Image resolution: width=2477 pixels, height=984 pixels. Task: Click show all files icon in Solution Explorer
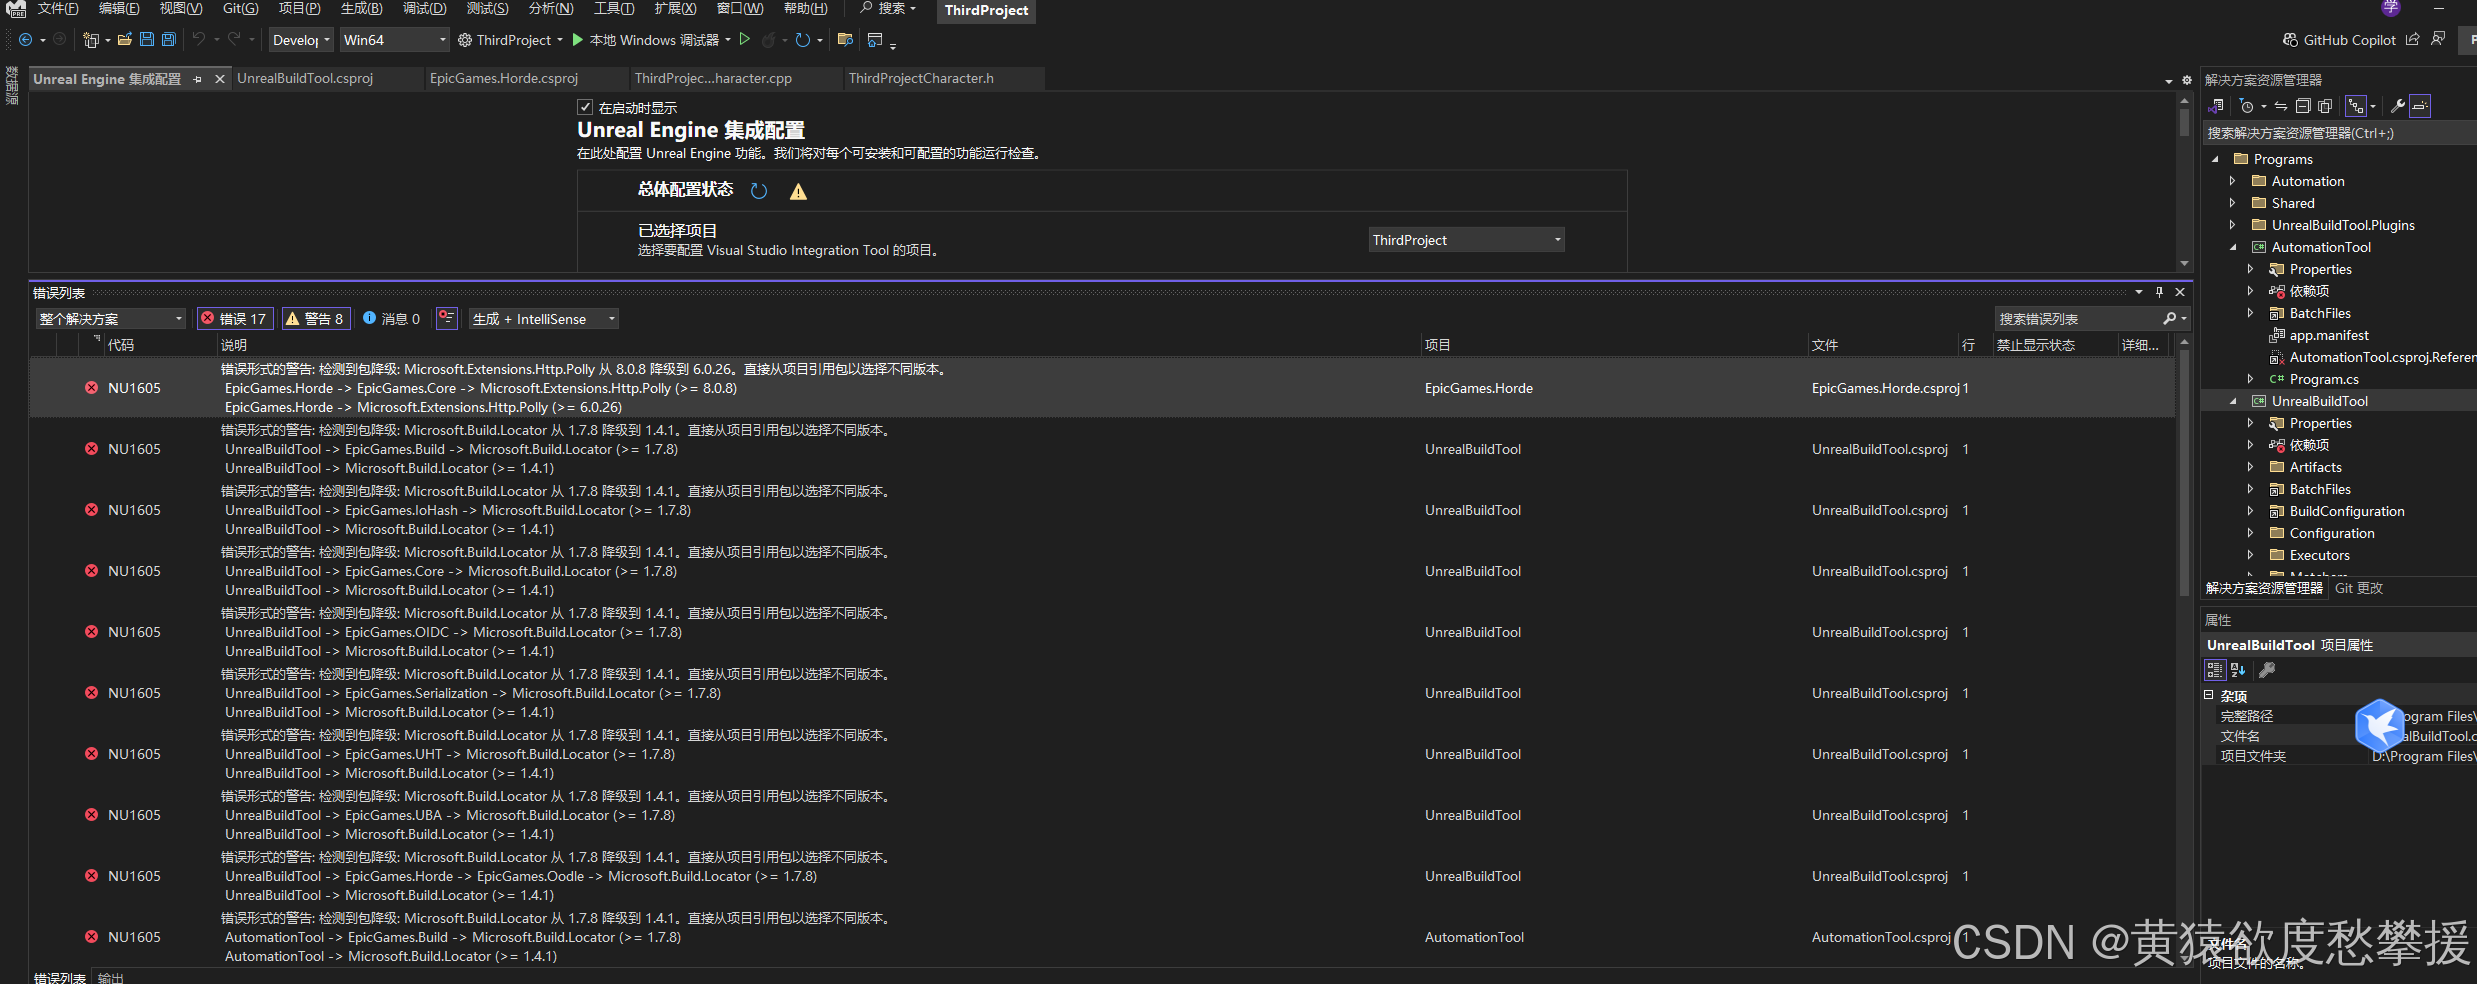pos(2325,106)
